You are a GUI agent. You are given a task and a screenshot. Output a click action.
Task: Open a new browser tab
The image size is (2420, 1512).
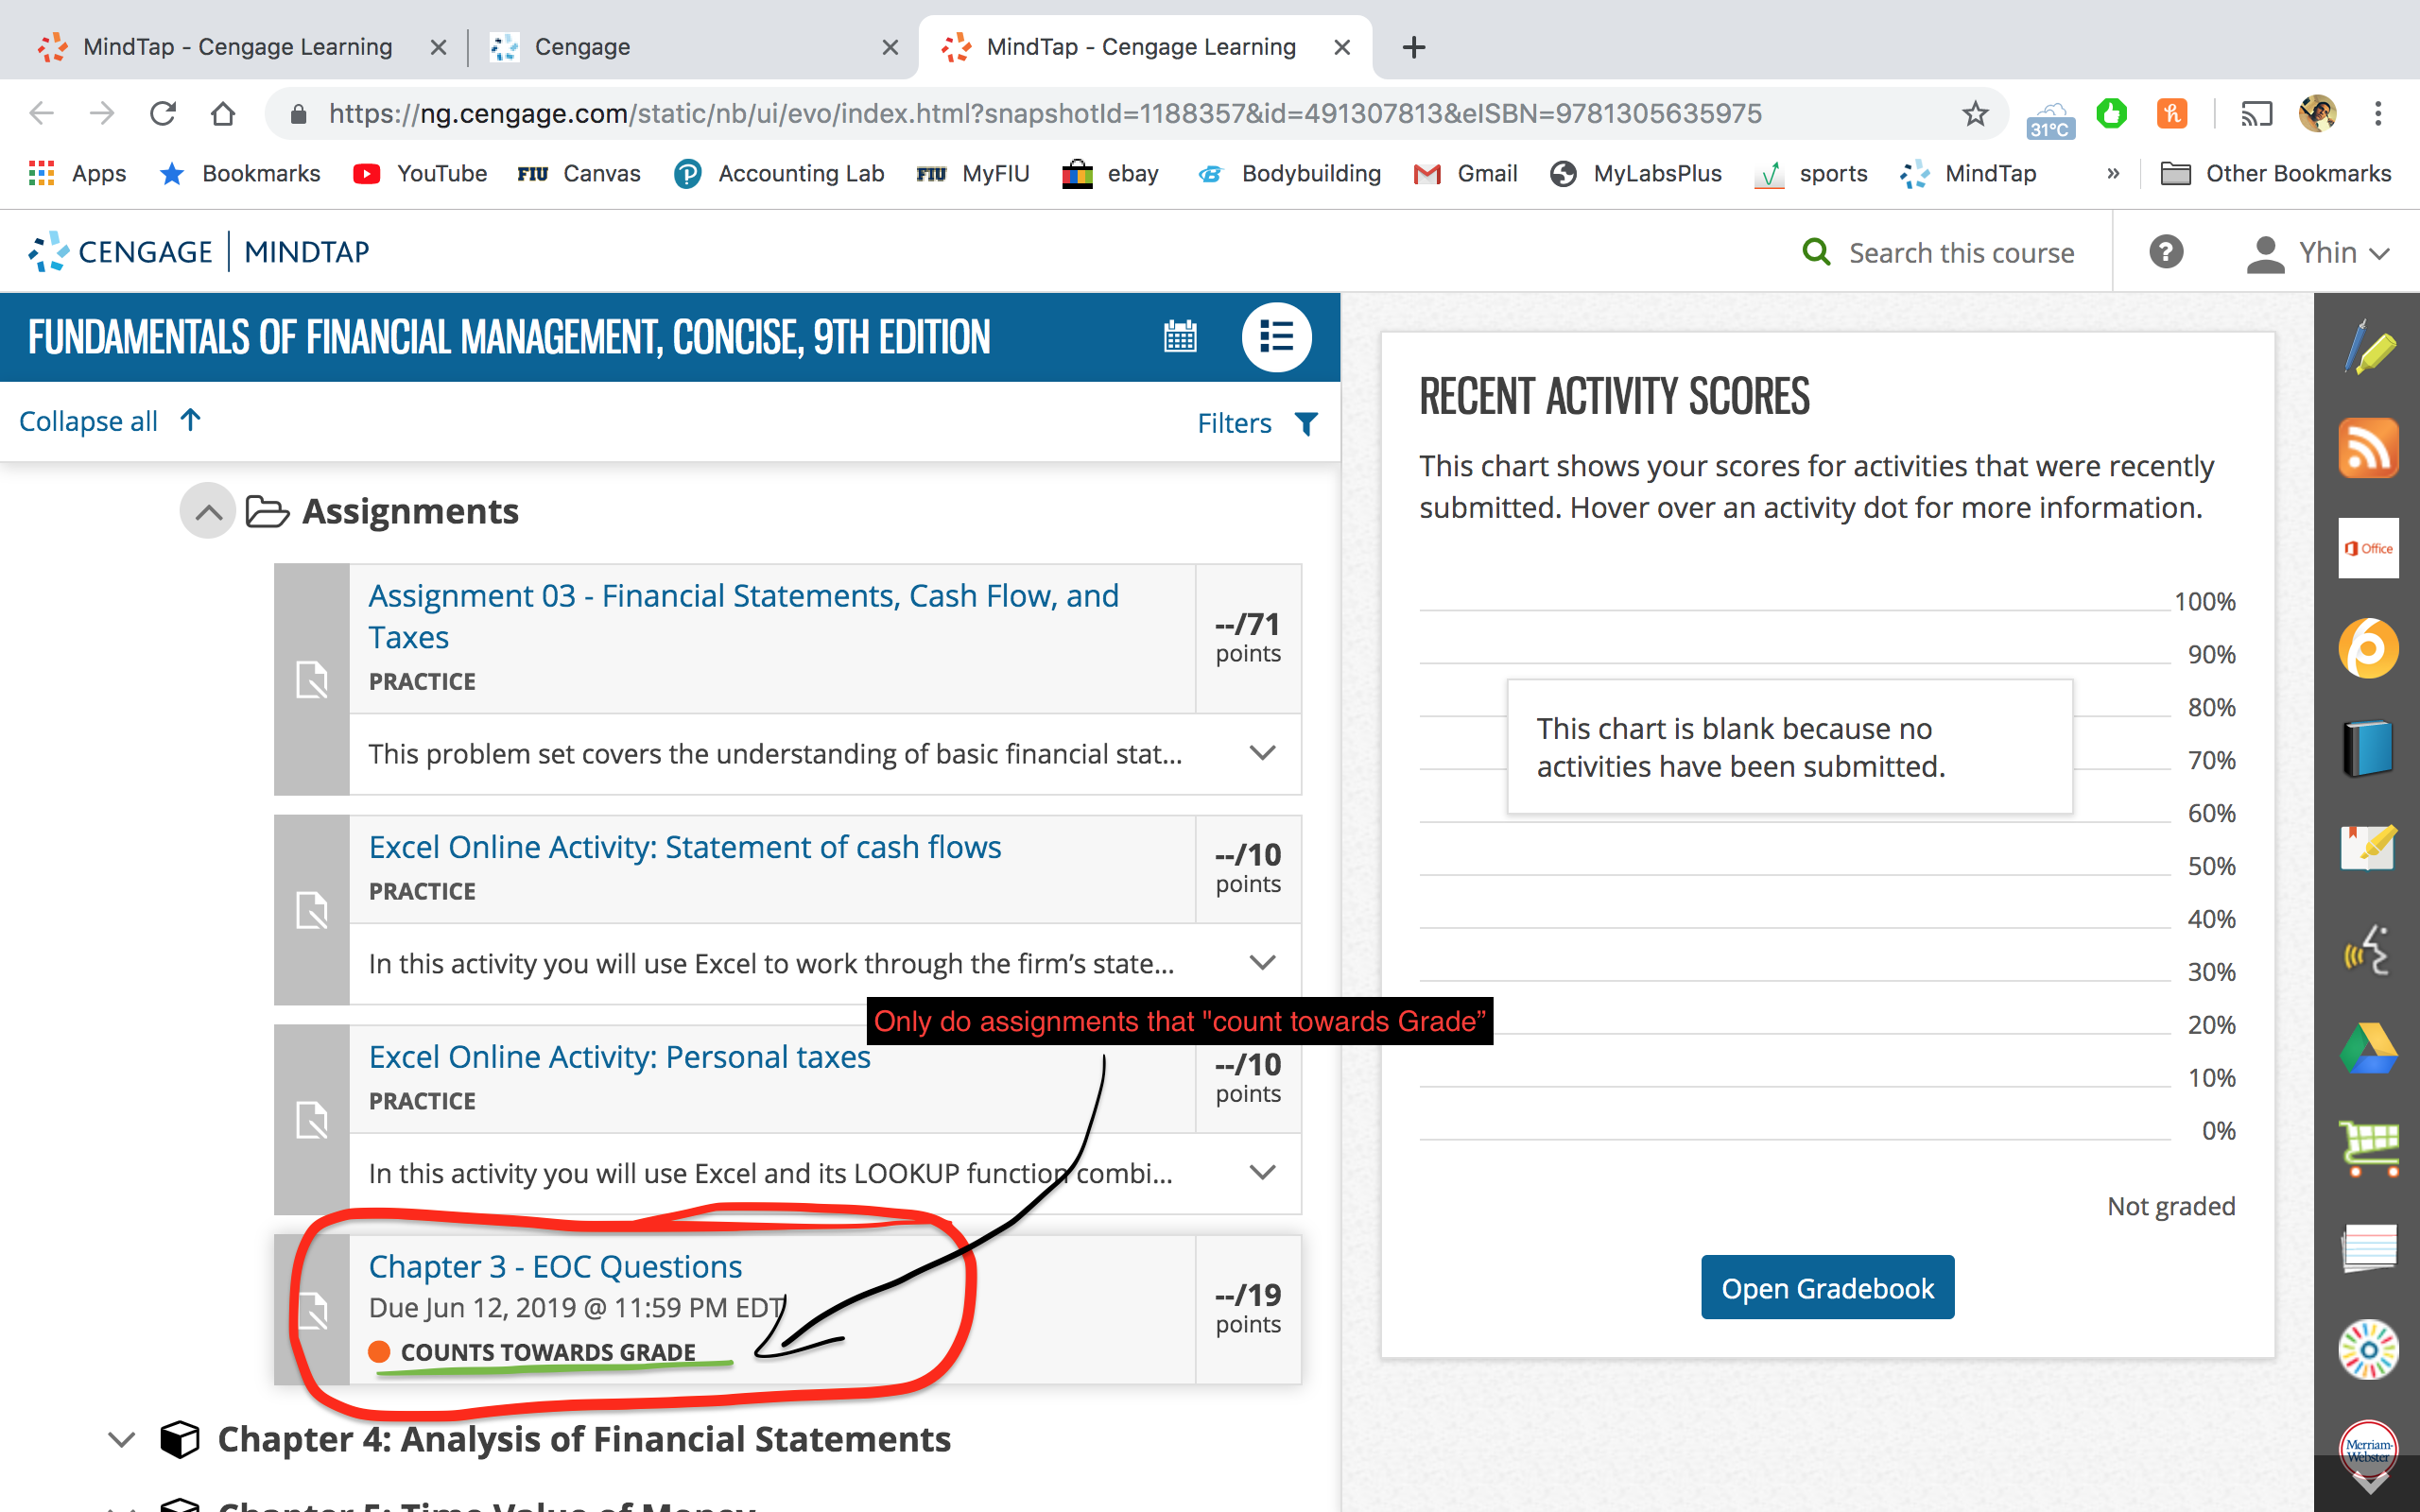1413,47
